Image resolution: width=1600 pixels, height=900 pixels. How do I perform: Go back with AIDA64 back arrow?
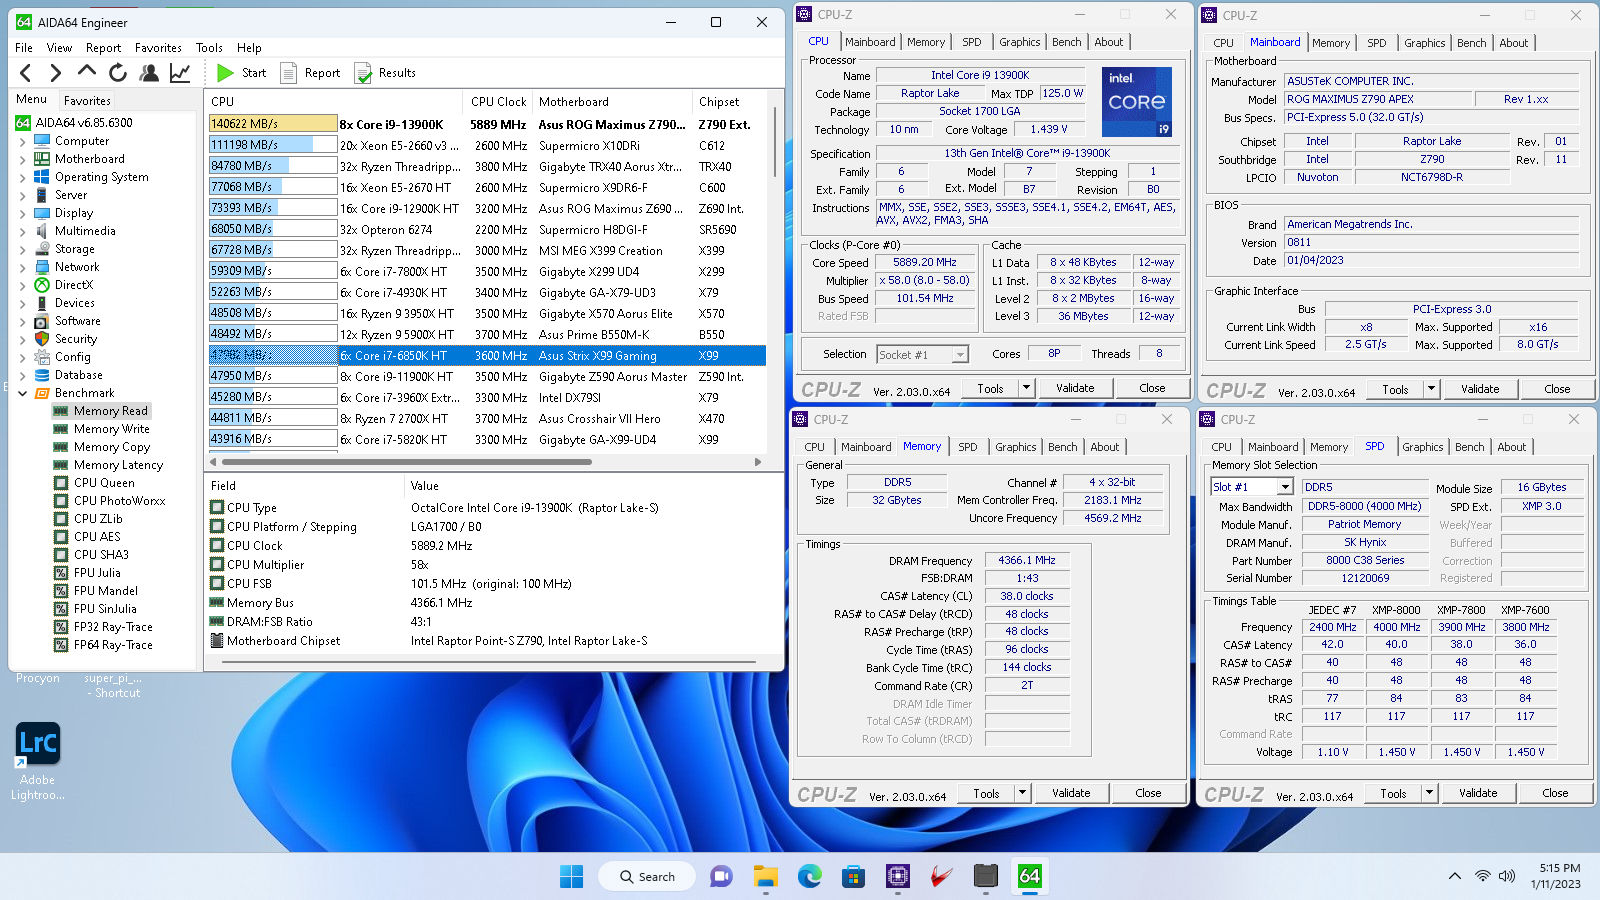coord(26,73)
